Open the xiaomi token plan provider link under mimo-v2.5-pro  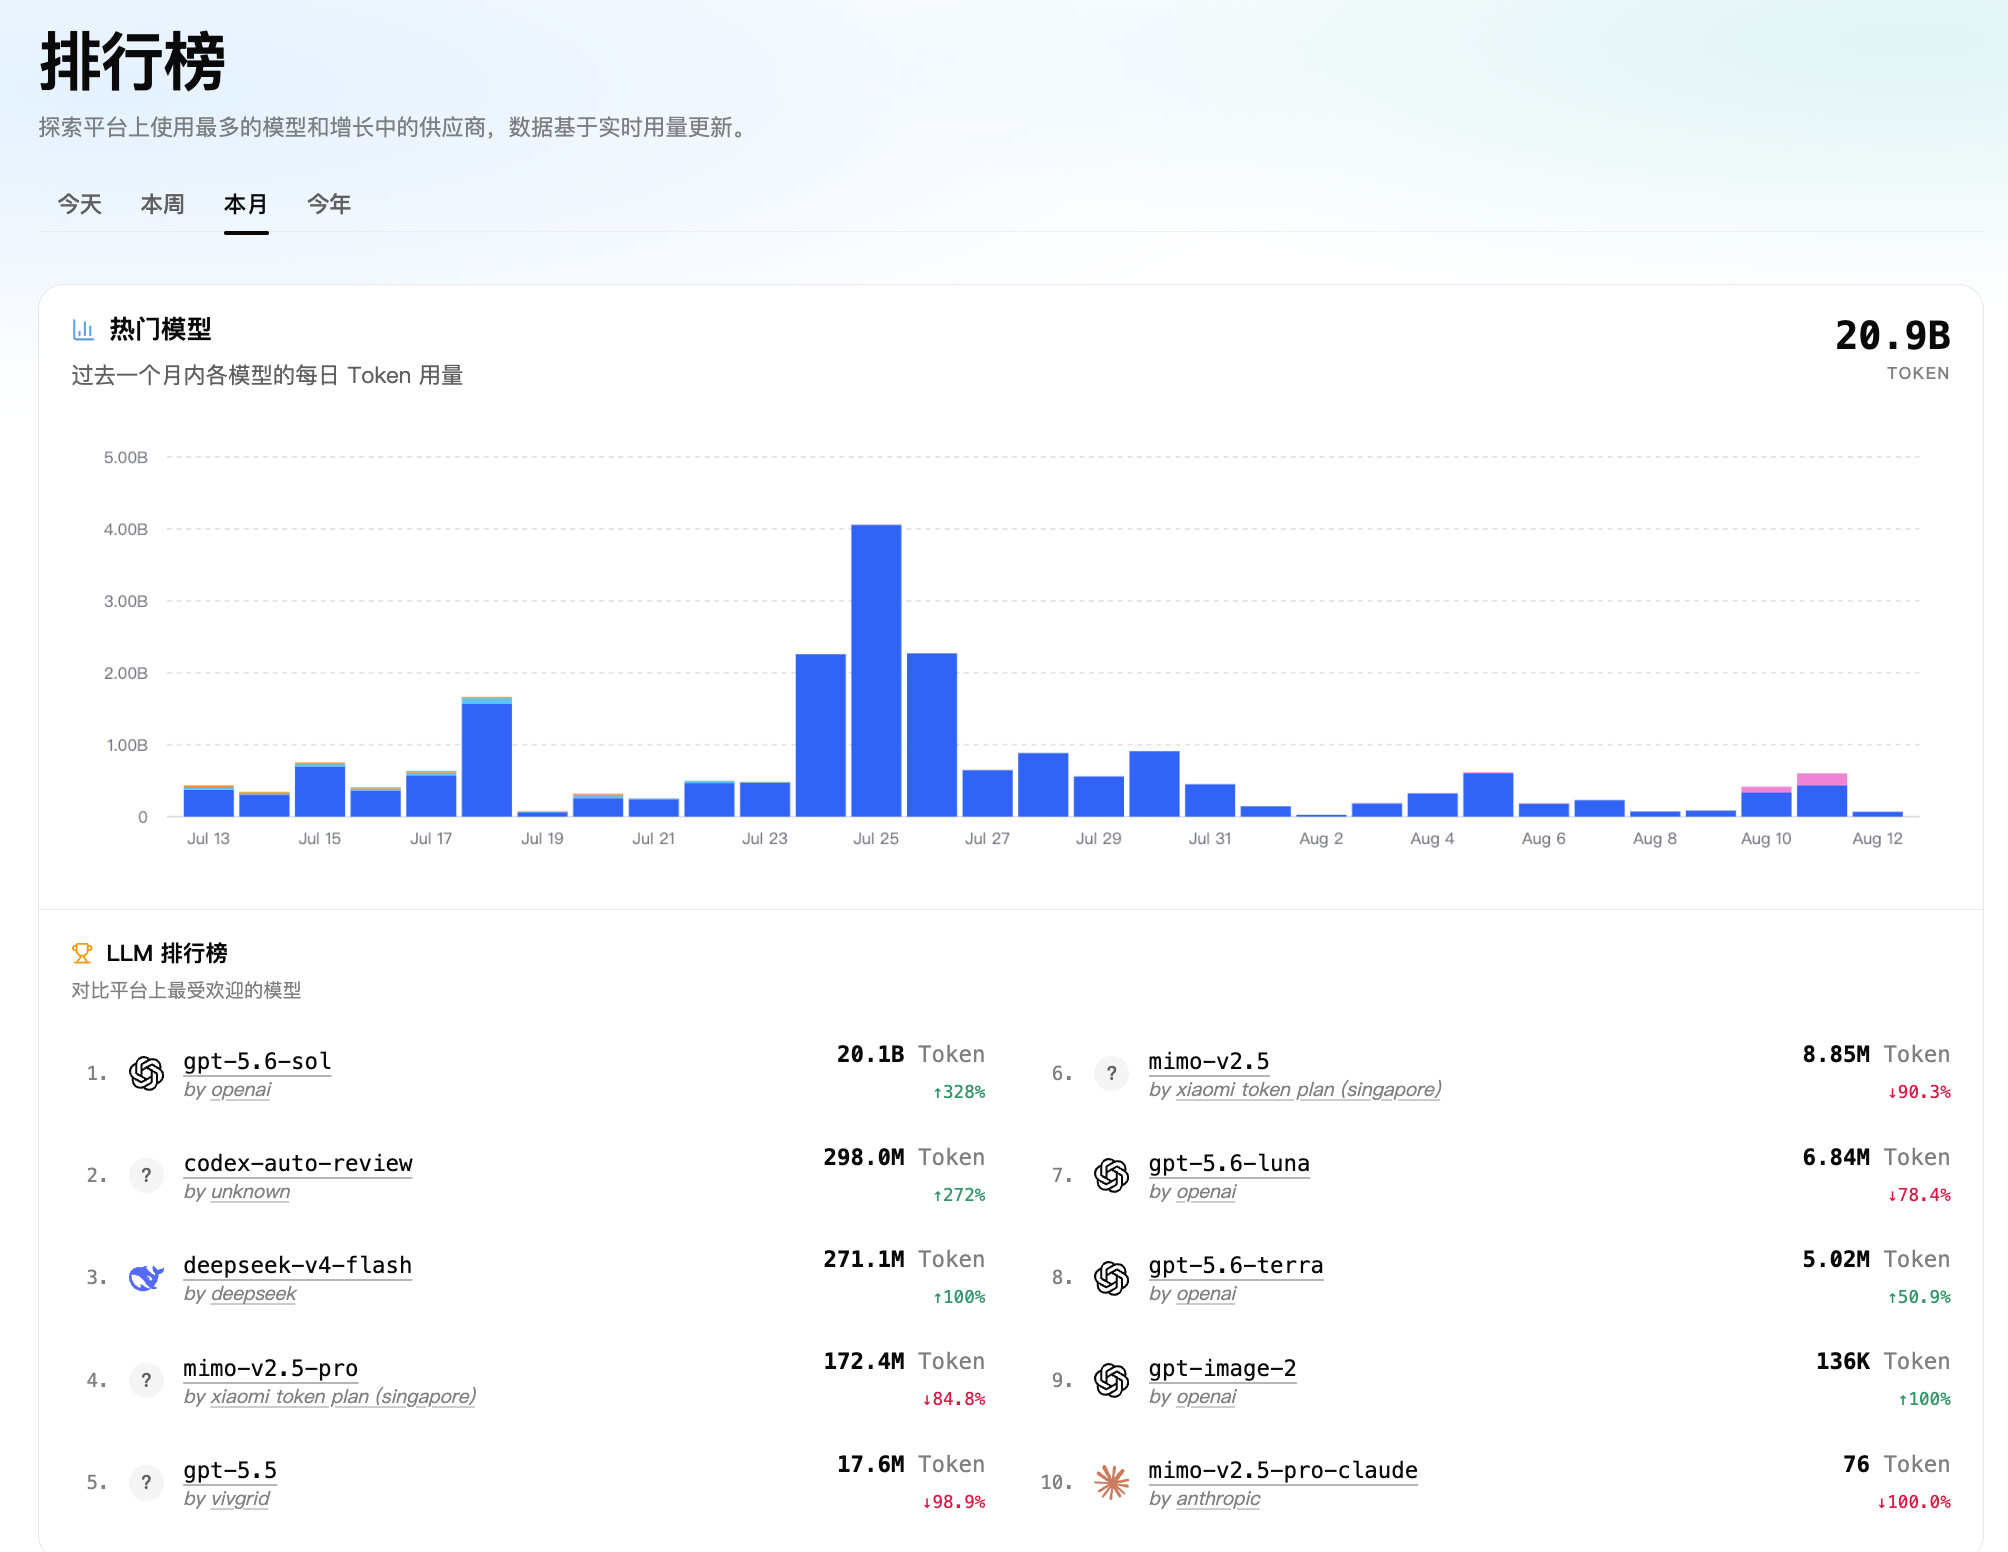click(343, 1396)
